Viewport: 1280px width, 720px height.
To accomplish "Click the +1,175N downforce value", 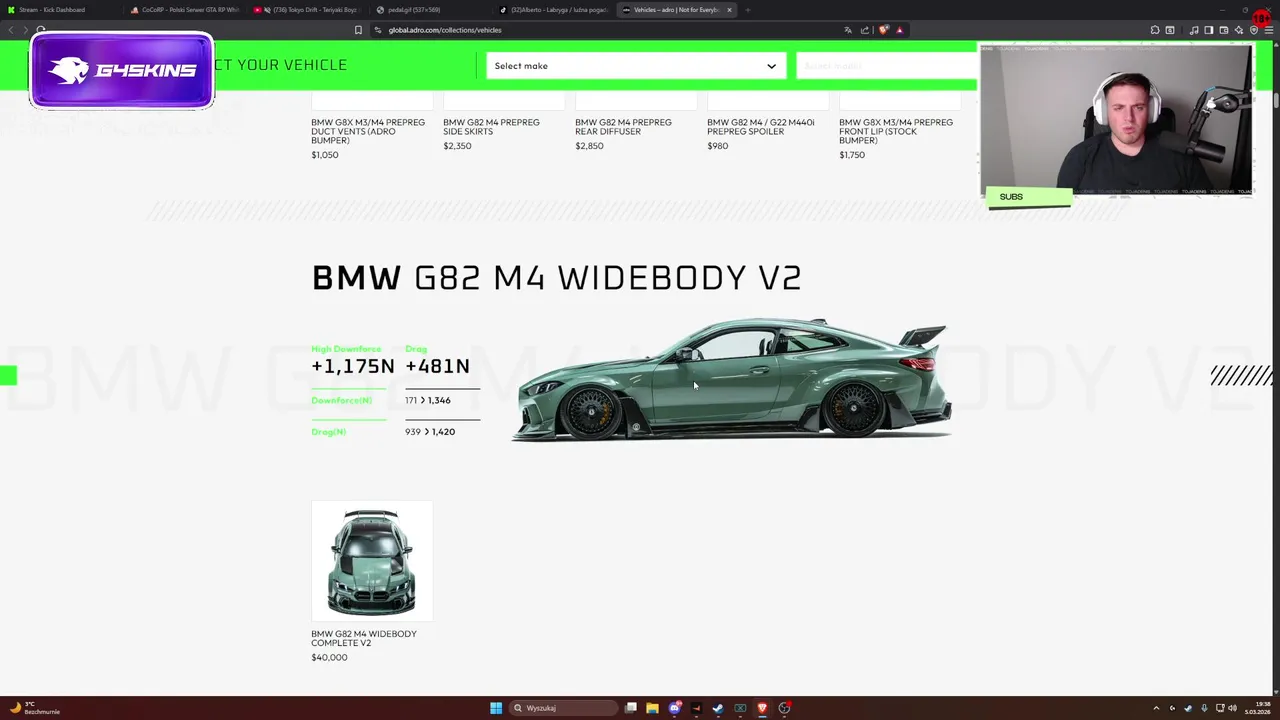I will tap(353, 366).
